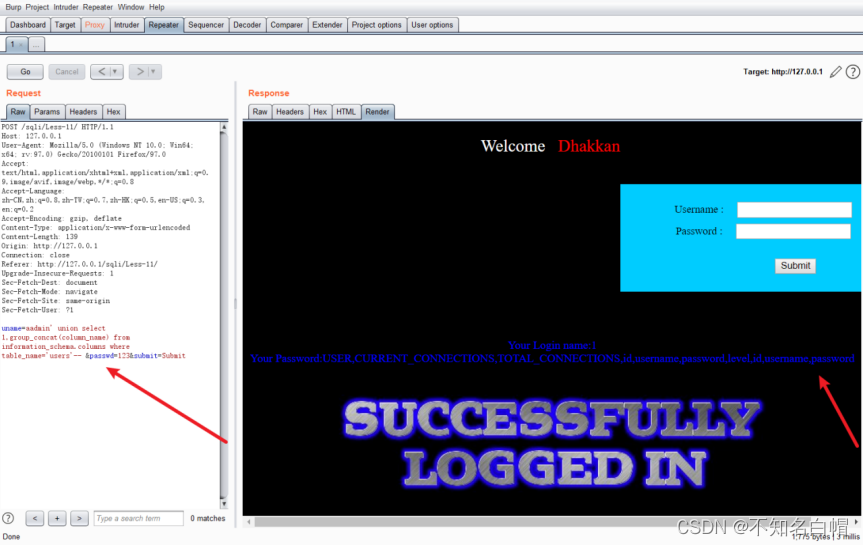The width and height of the screenshot is (863, 546).
Task: Switch to the Target tab
Action: (x=65, y=25)
